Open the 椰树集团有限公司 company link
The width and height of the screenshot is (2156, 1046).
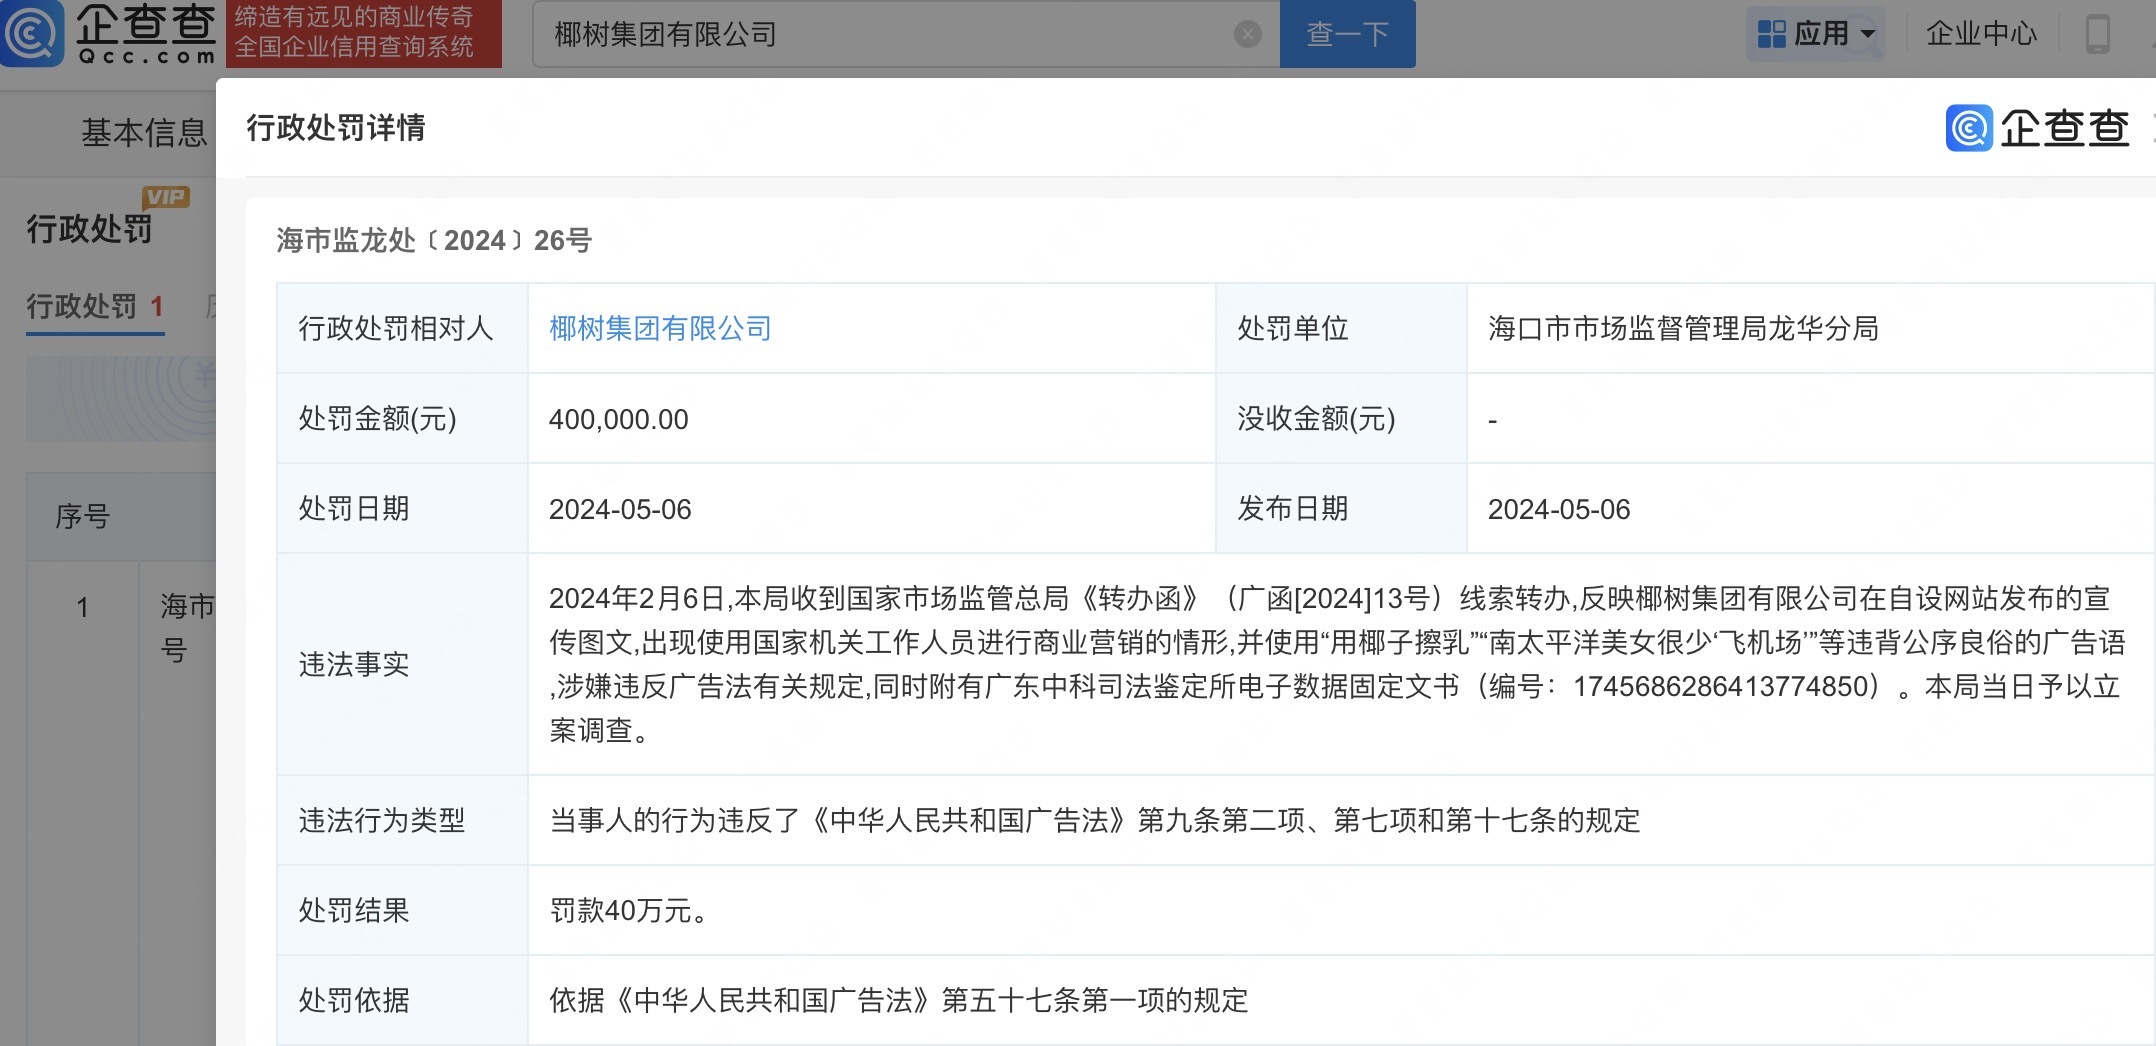click(x=660, y=329)
